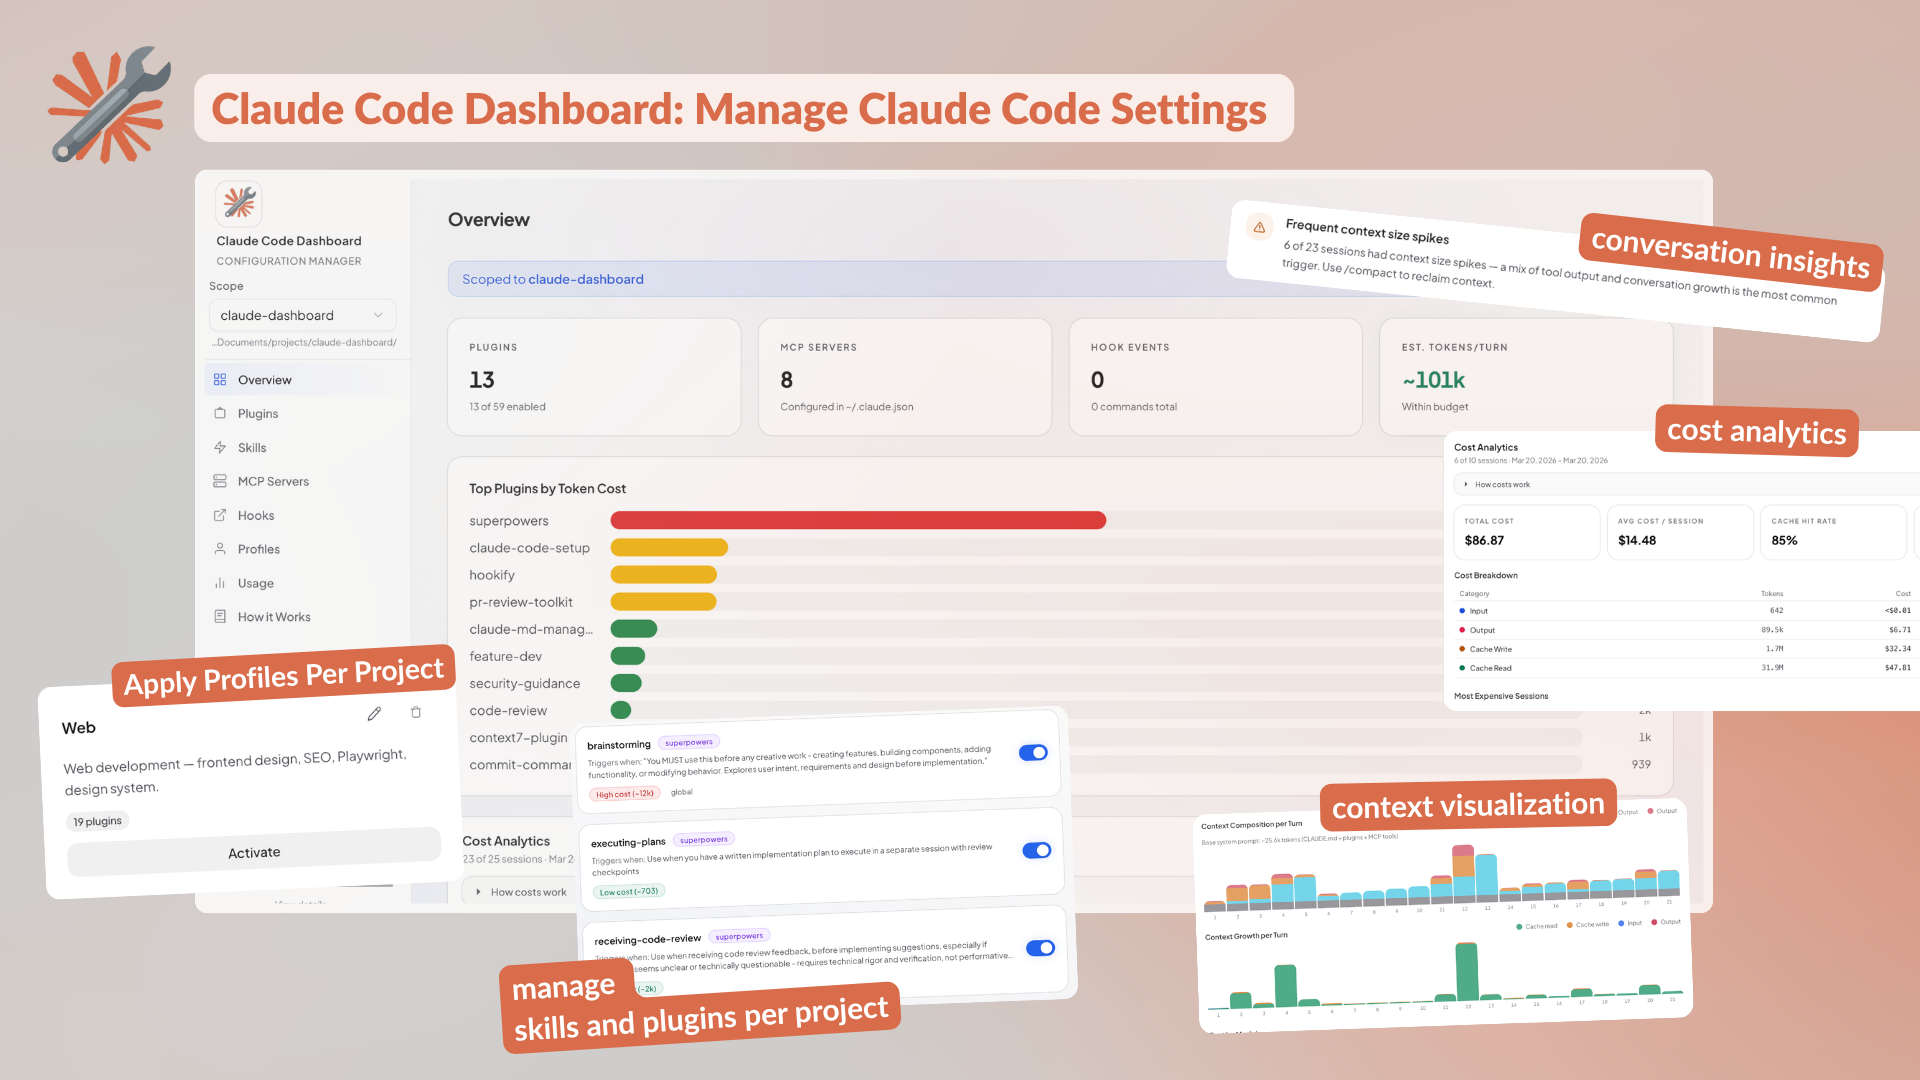This screenshot has width=1920, height=1080.
Task: Click the How it Works document icon
Action: (220, 617)
